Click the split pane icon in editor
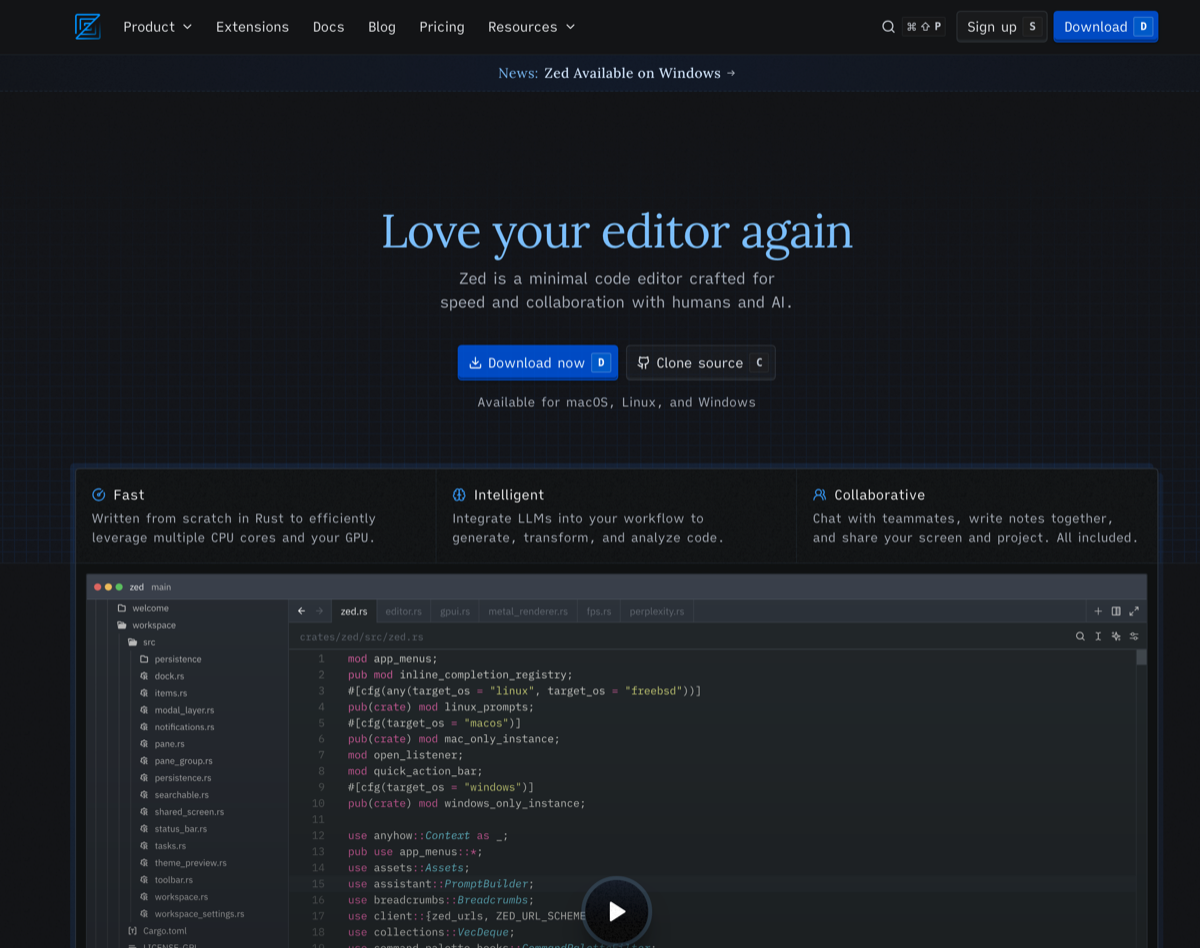Viewport: 1200px width, 948px height. coord(1116,611)
